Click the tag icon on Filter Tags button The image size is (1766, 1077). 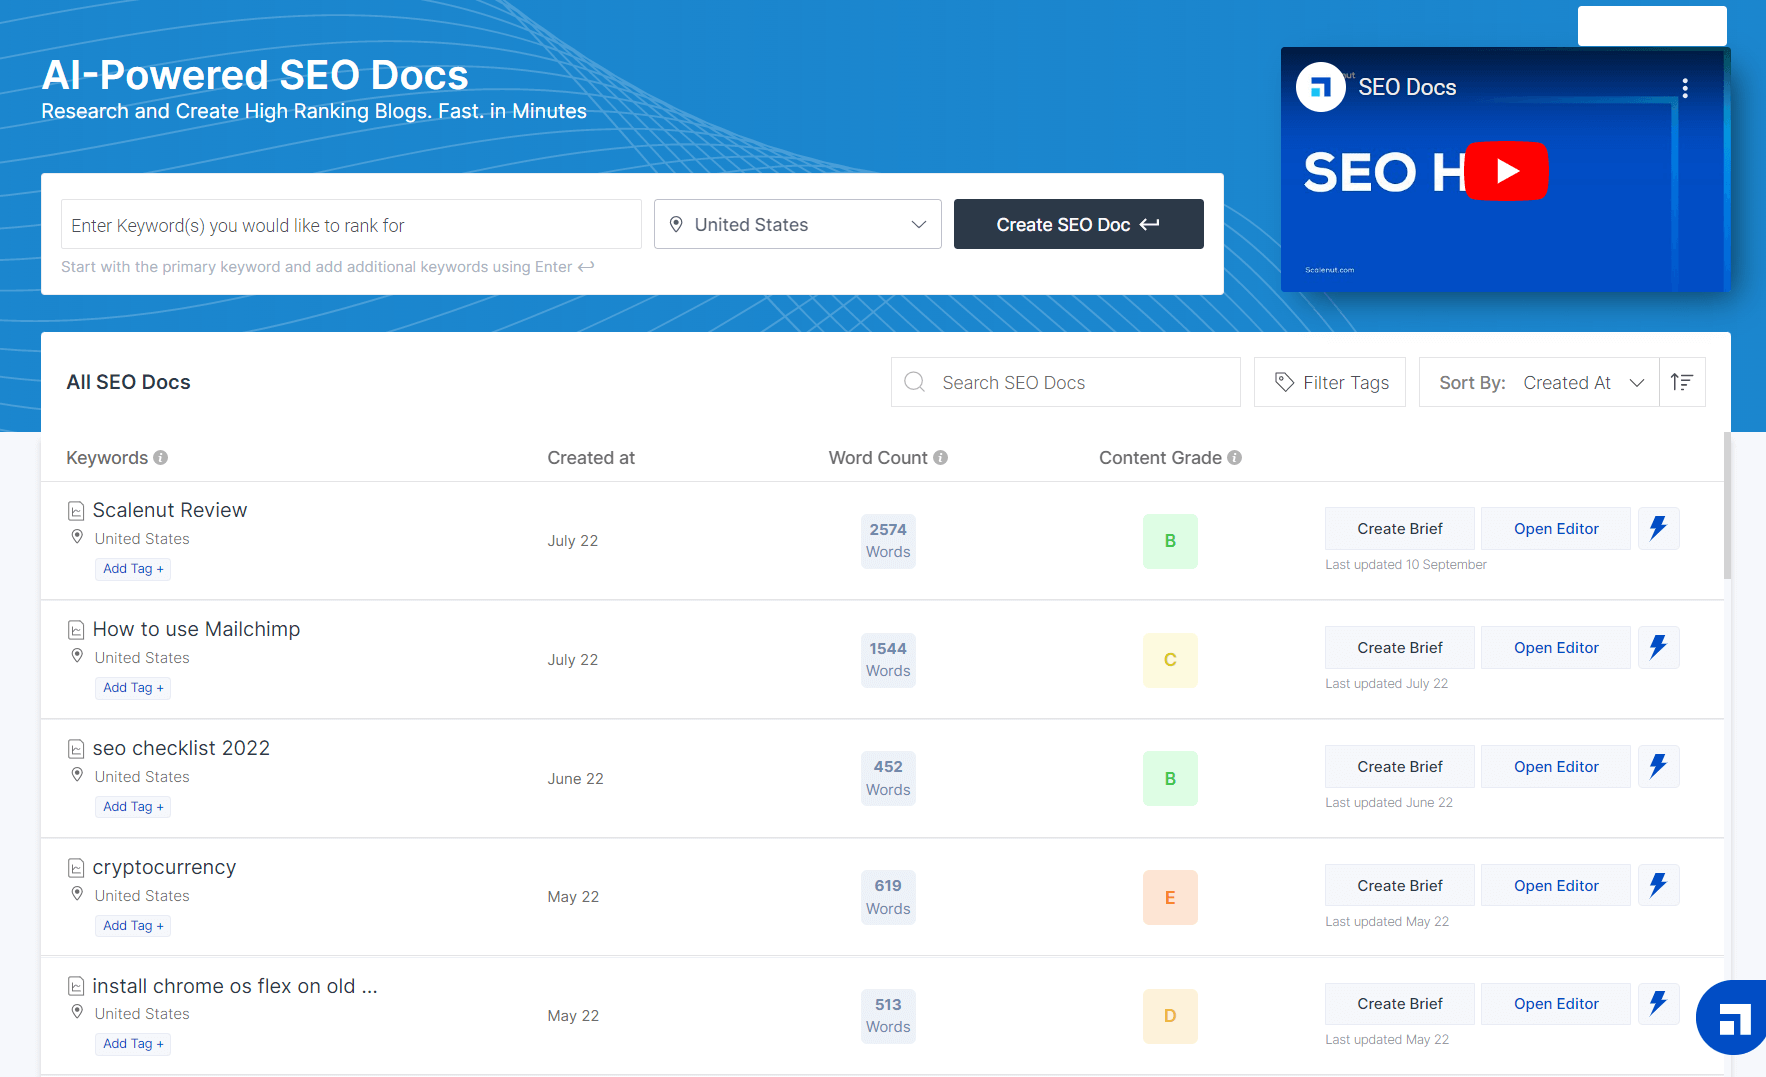[1285, 382]
